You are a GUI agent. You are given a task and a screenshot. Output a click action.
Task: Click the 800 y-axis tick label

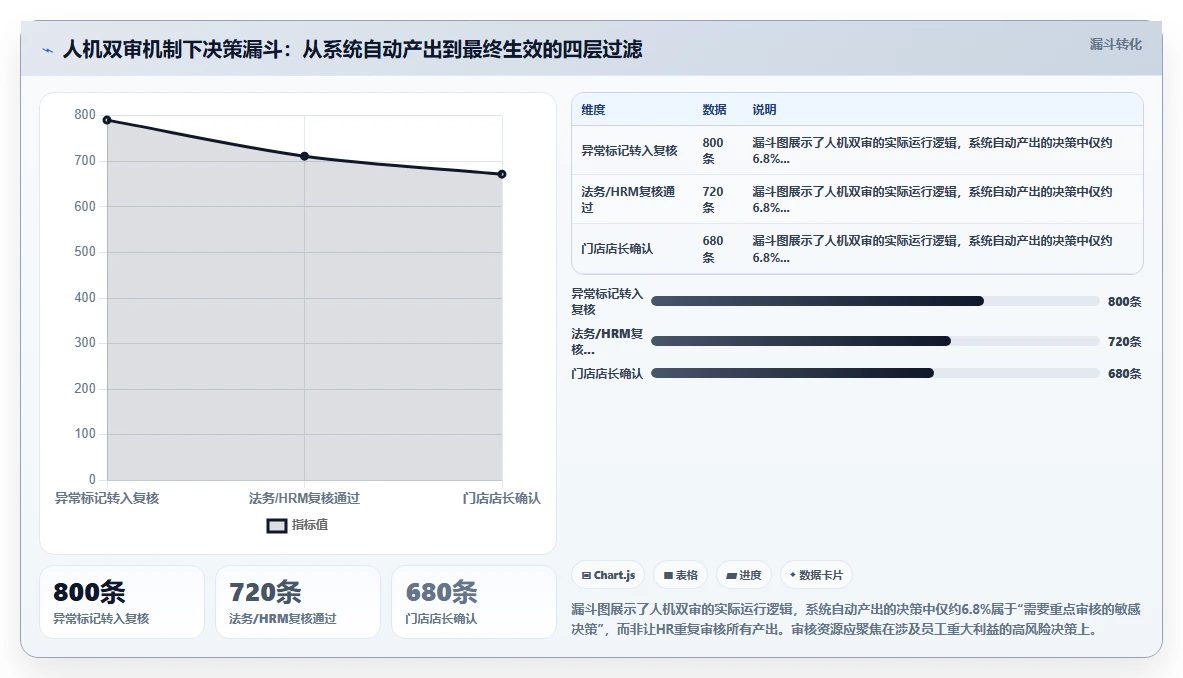[x=85, y=115]
